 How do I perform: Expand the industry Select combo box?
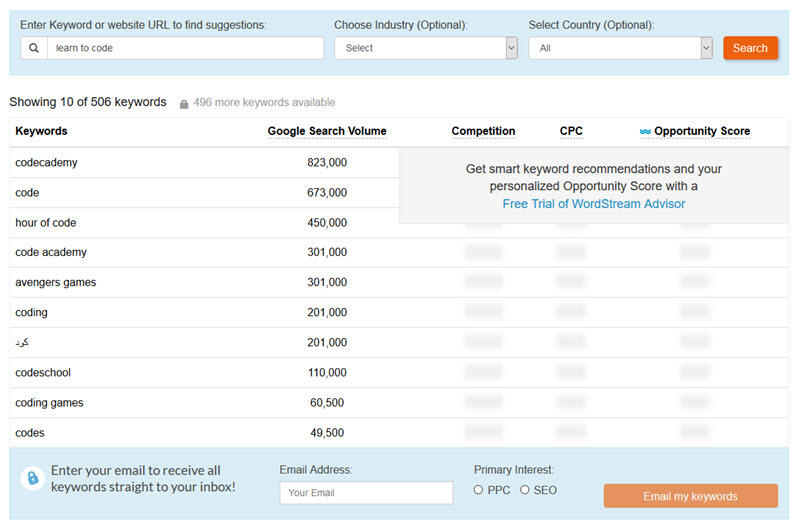(426, 48)
